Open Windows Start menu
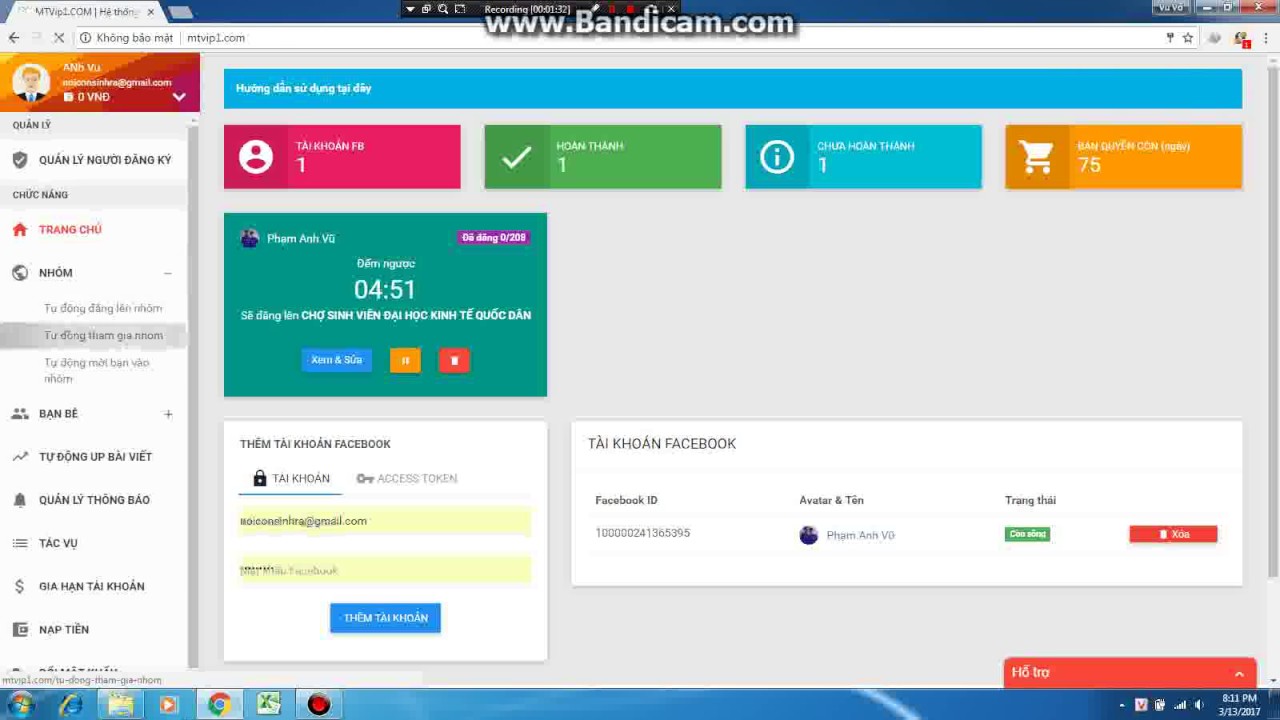This screenshot has height=720, width=1280. pyautogui.click(x=20, y=705)
